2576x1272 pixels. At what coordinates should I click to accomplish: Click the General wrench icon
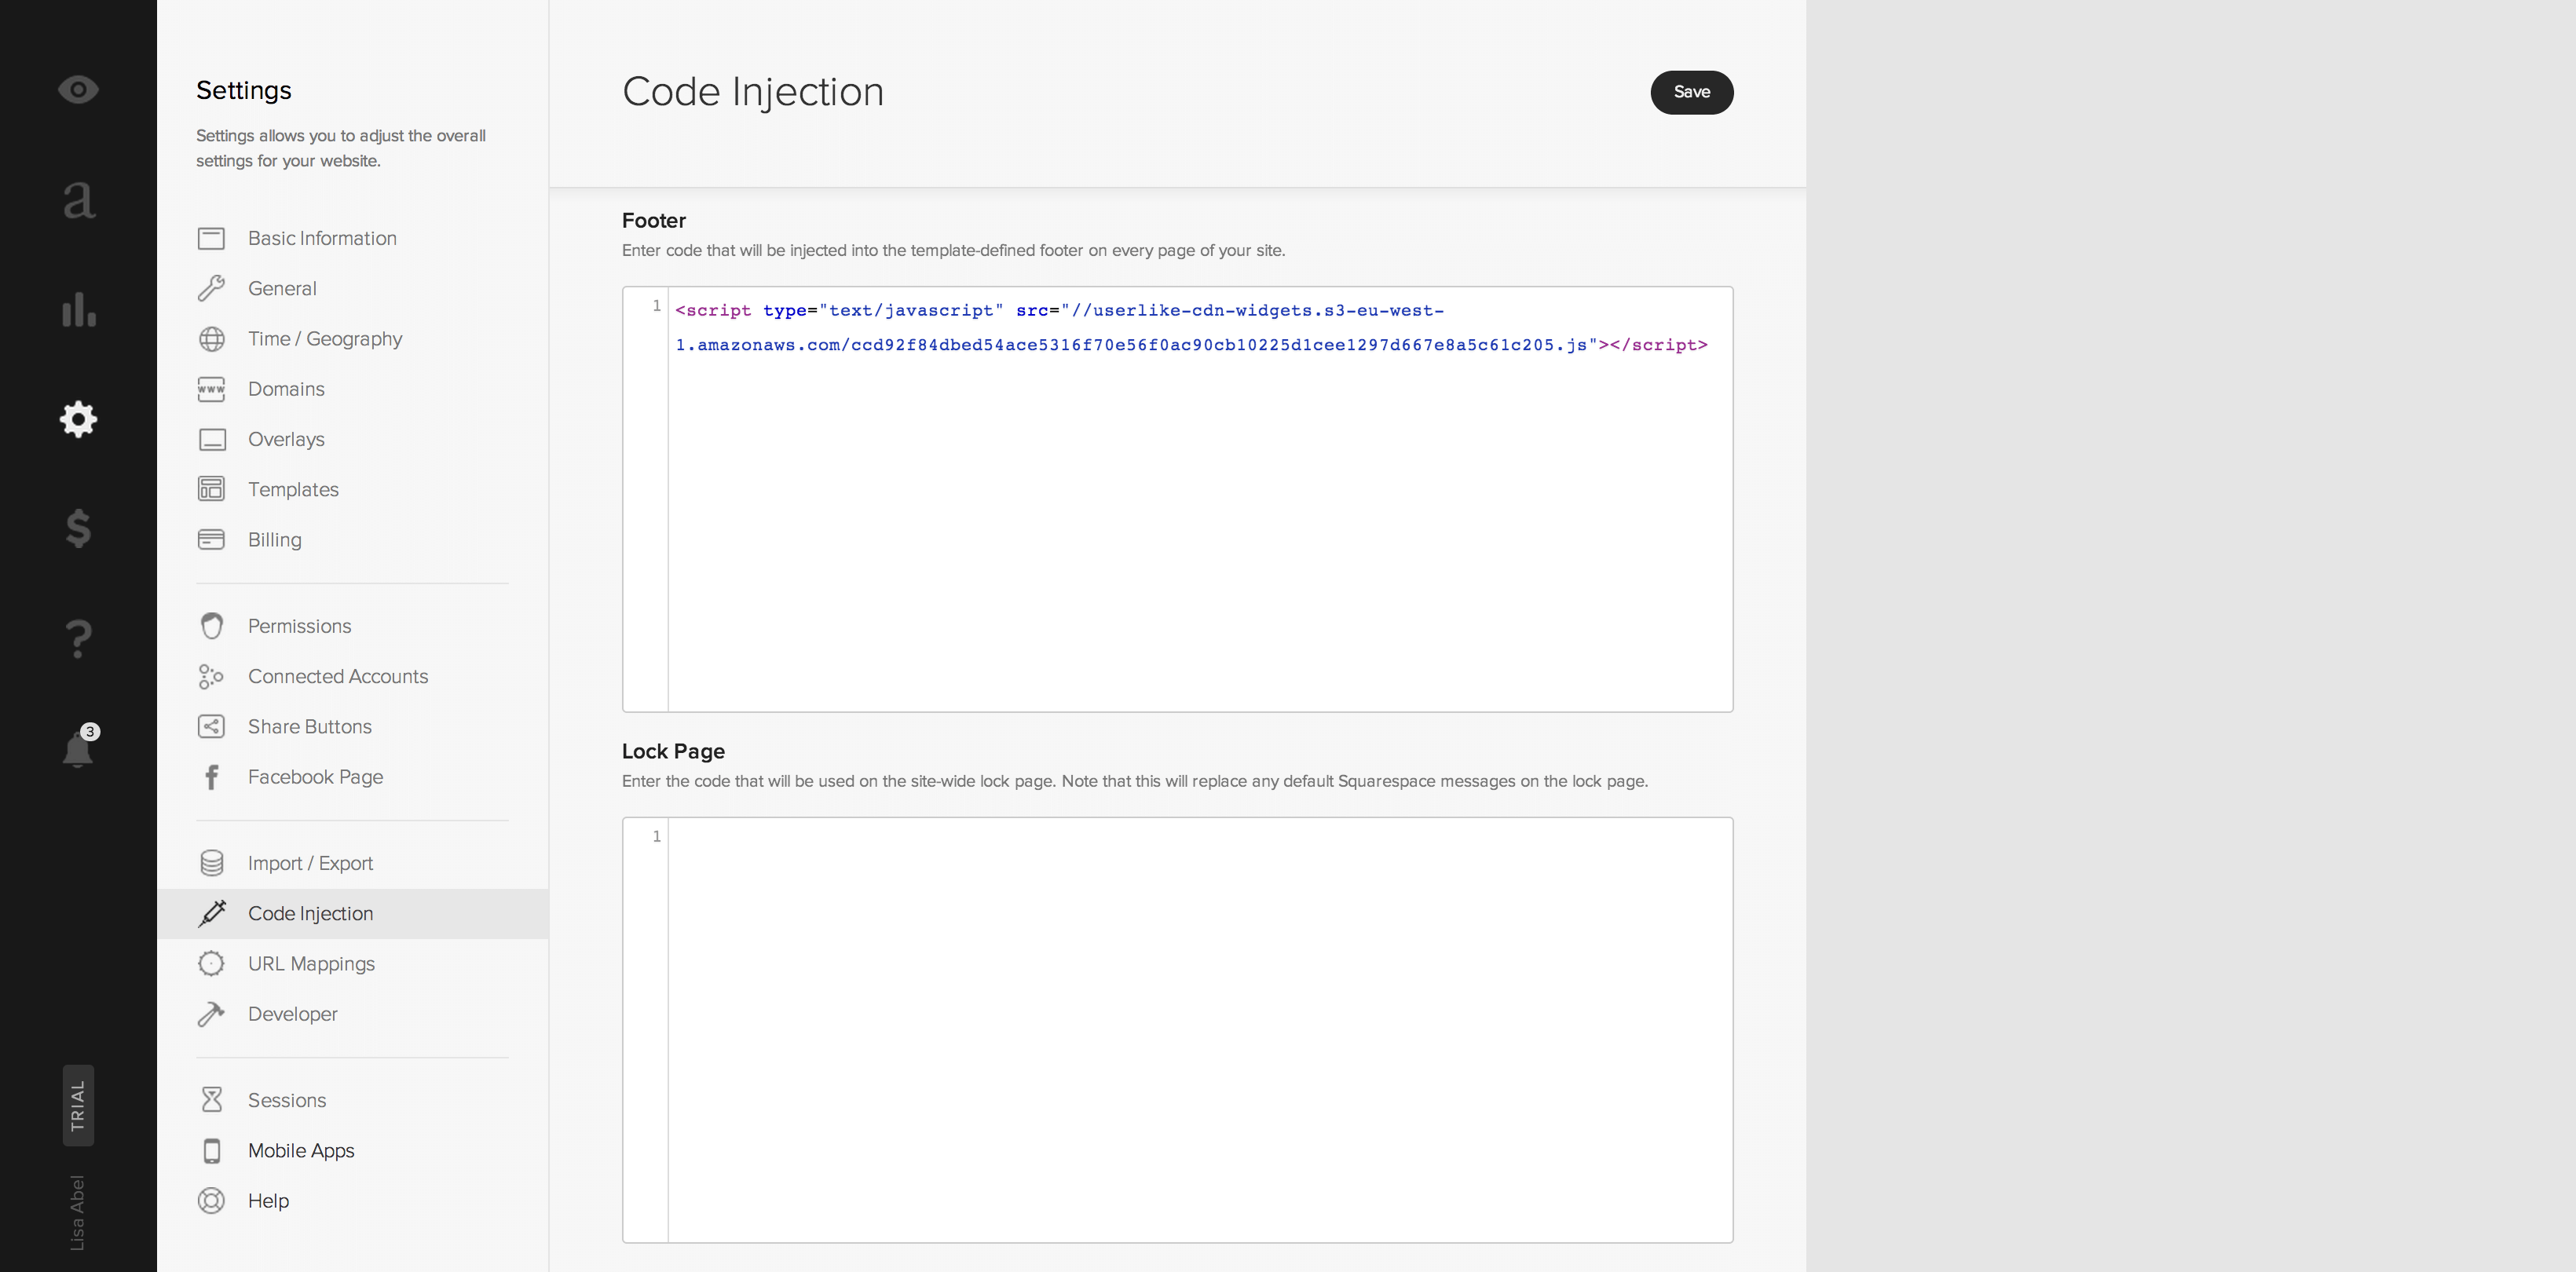(211, 288)
